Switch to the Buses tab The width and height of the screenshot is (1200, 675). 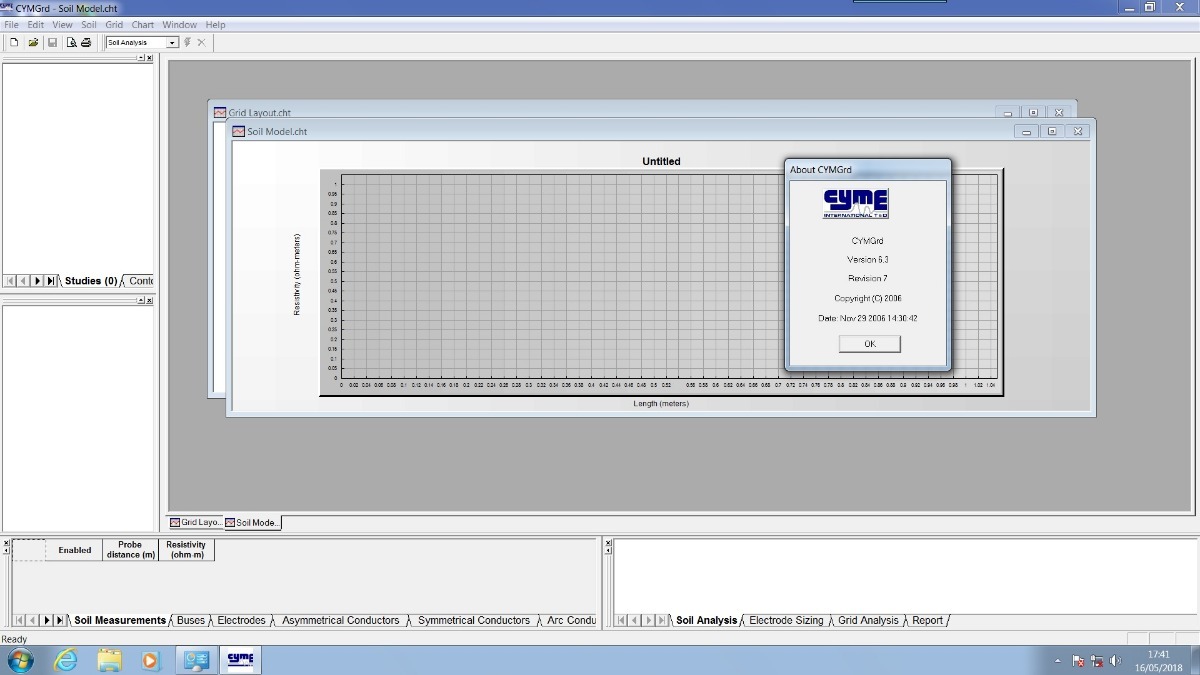[x=191, y=620]
